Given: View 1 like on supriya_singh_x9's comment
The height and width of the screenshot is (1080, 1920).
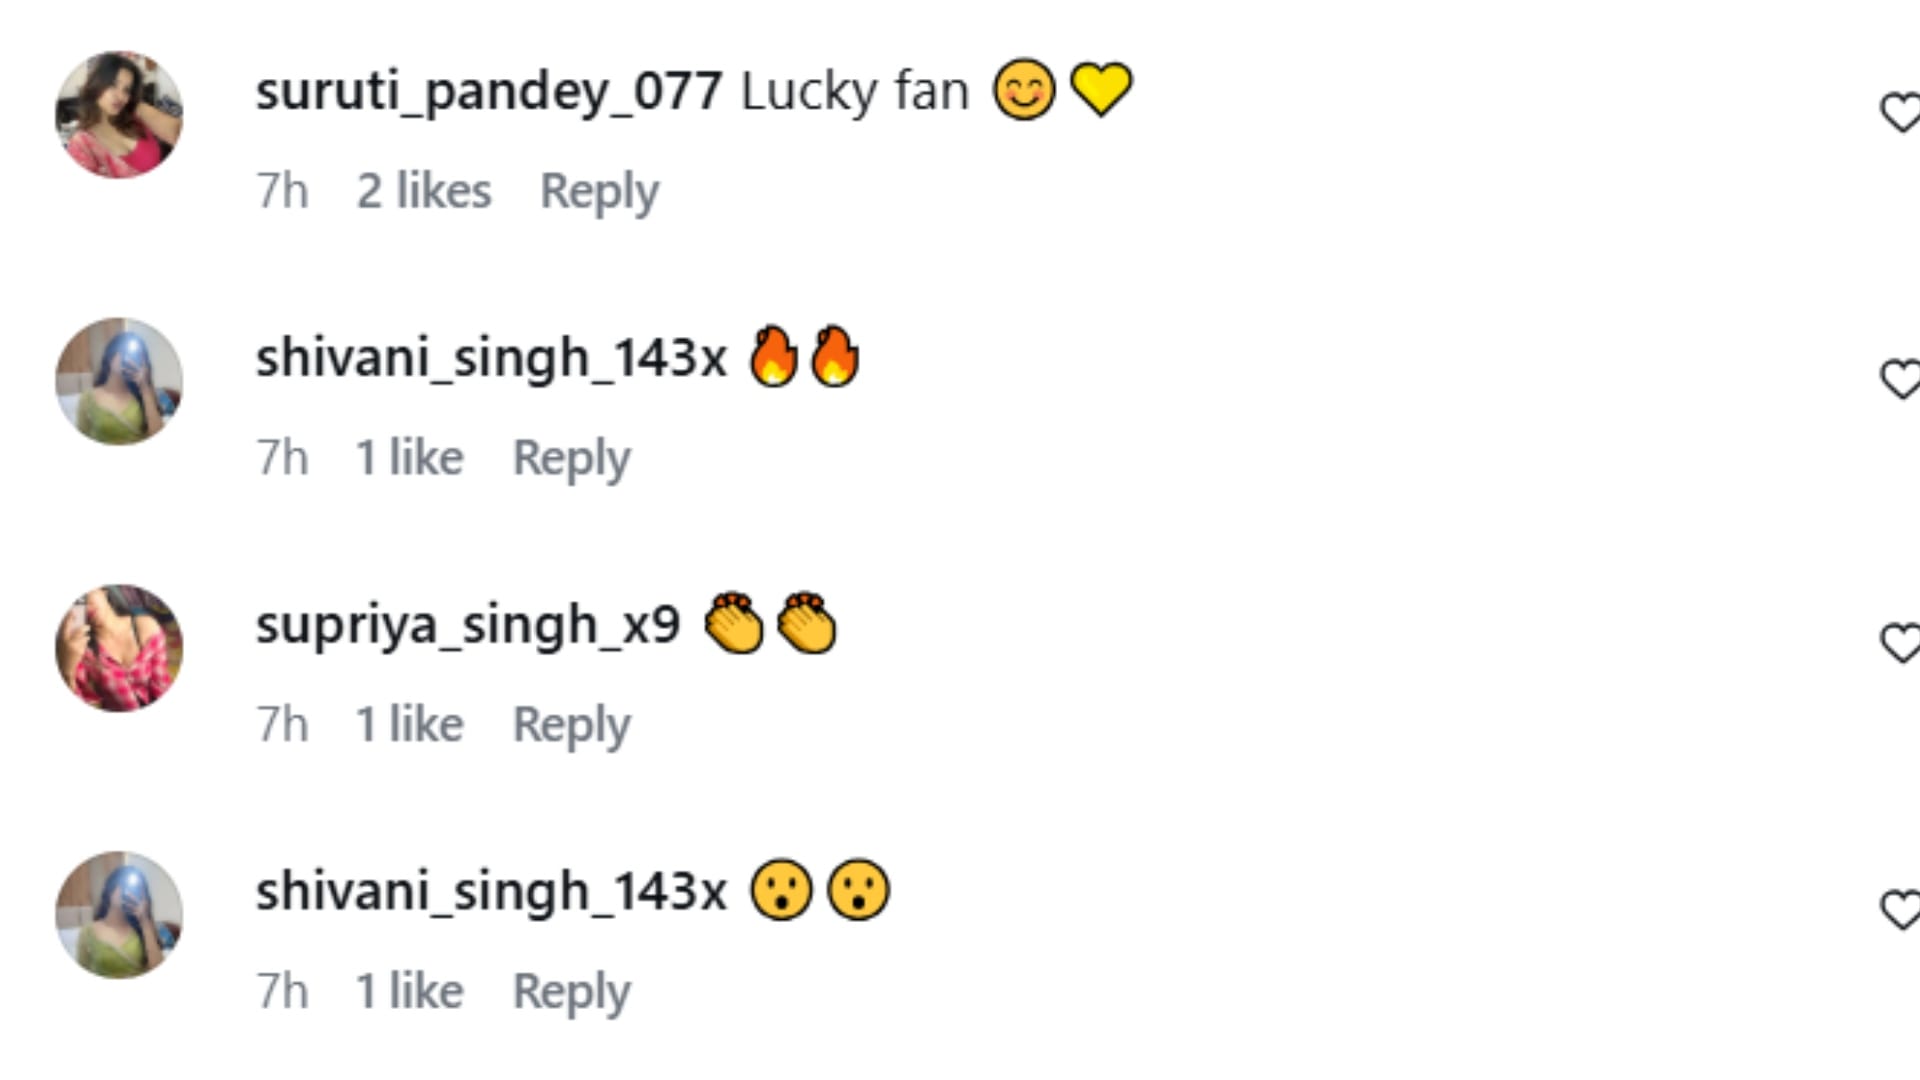Looking at the screenshot, I should point(410,725).
